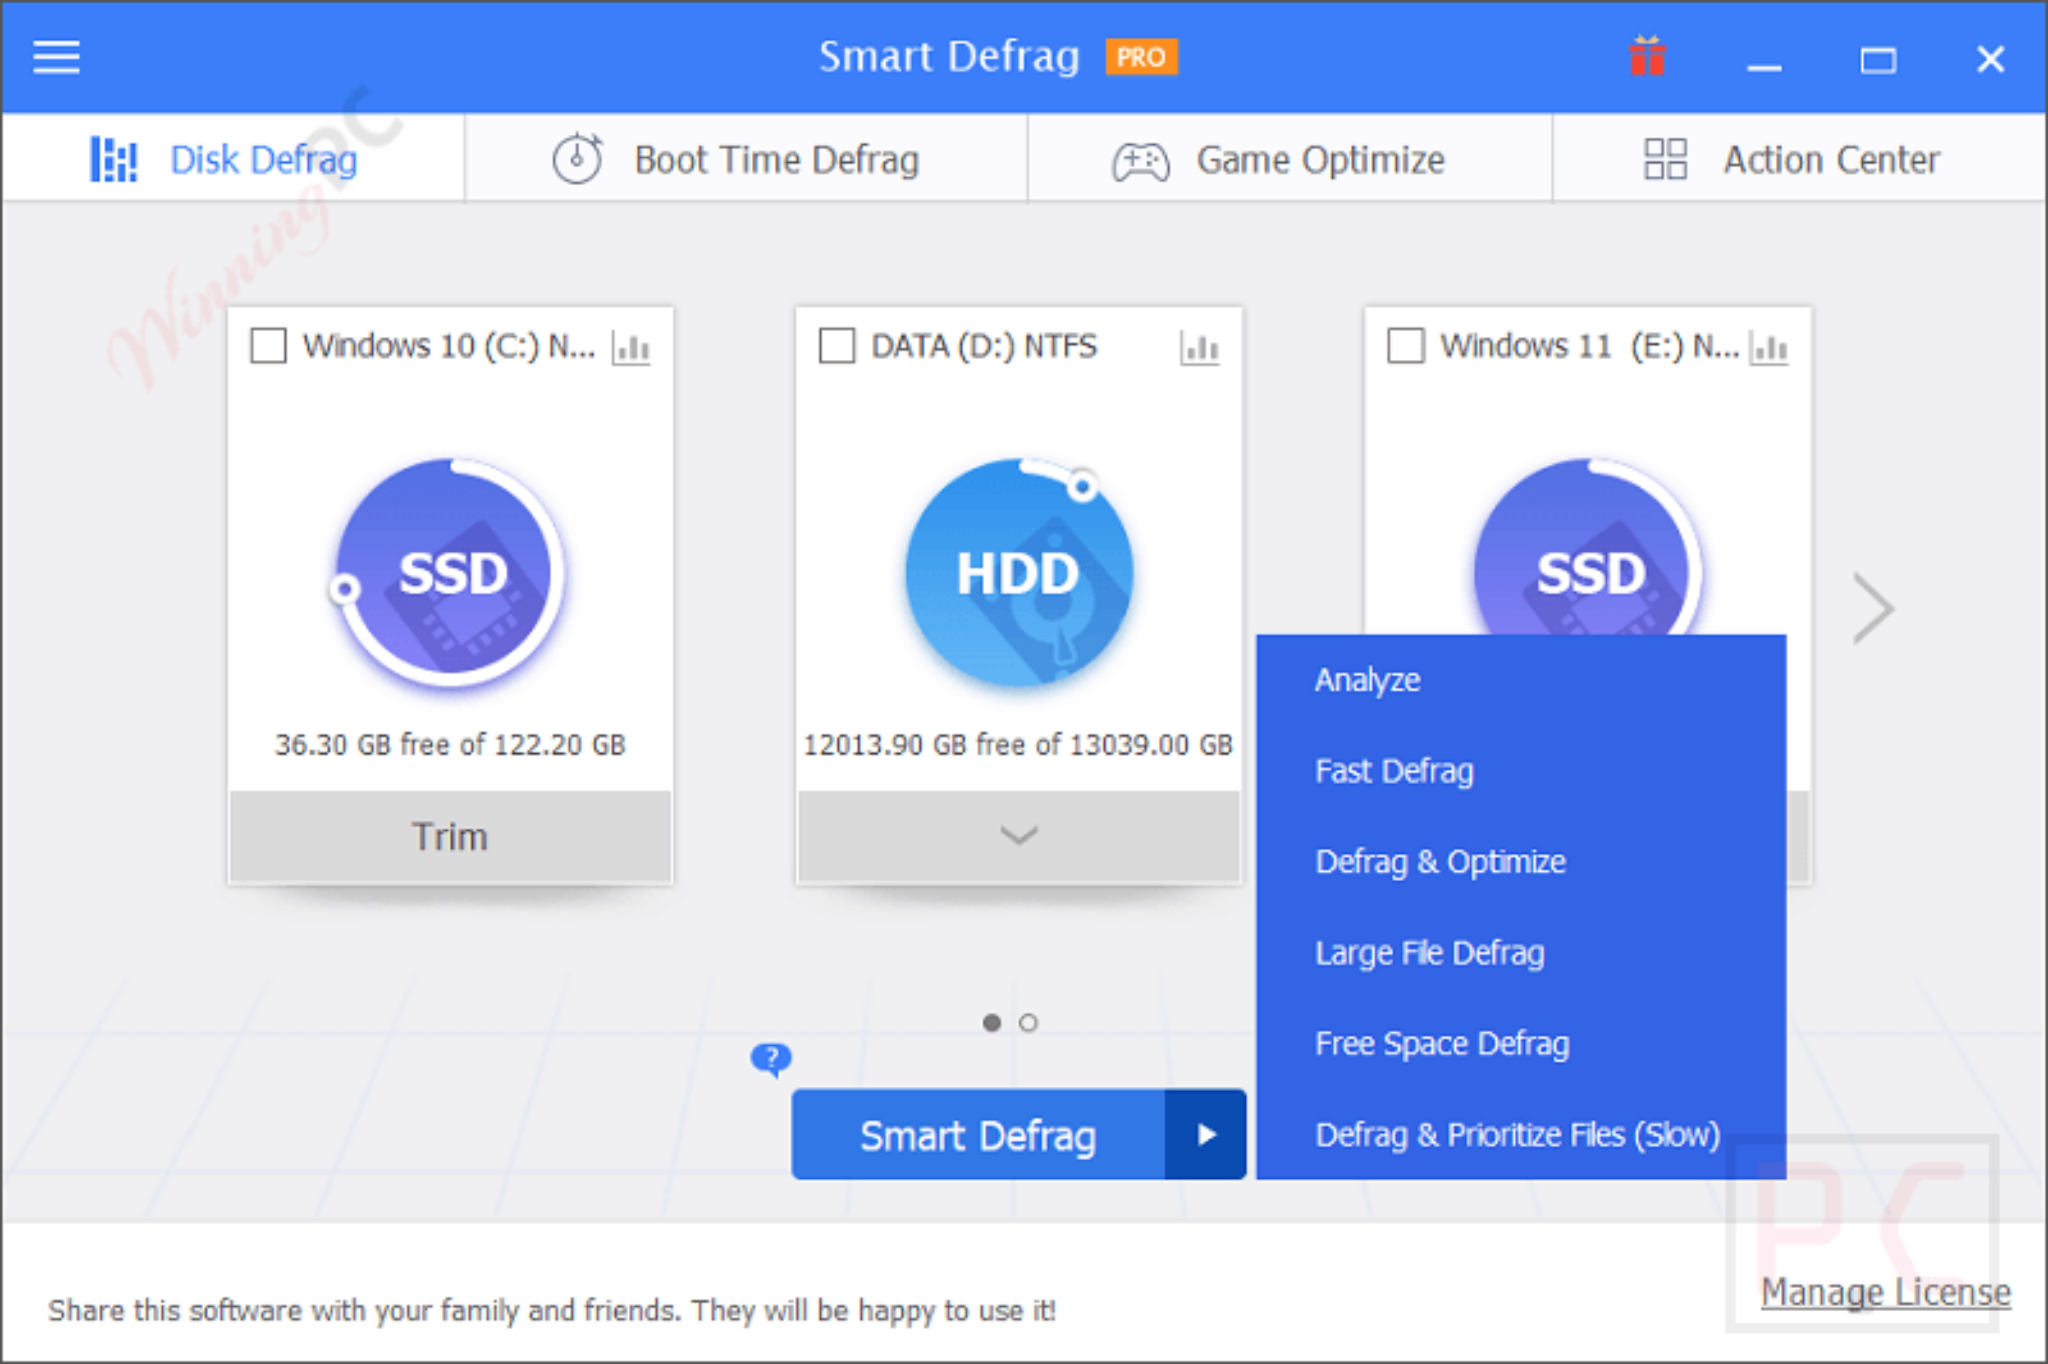Click the gamepad icon for Game Optimize
The height and width of the screenshot is (1364, 2048).
tap(1139, 159)
